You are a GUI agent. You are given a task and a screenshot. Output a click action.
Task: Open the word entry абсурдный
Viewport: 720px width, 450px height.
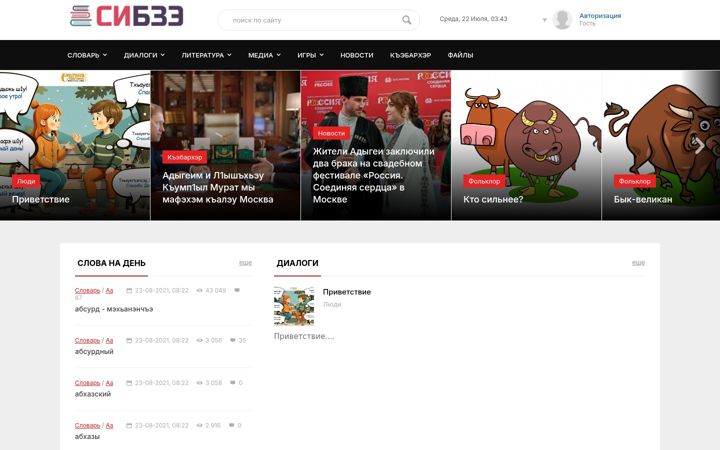pyautogui.click(x=94, y=352)
